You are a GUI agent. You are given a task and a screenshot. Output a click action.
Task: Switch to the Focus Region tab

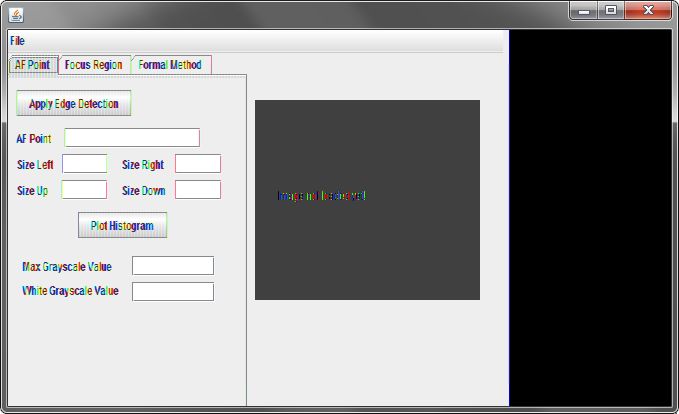point(94,65)
